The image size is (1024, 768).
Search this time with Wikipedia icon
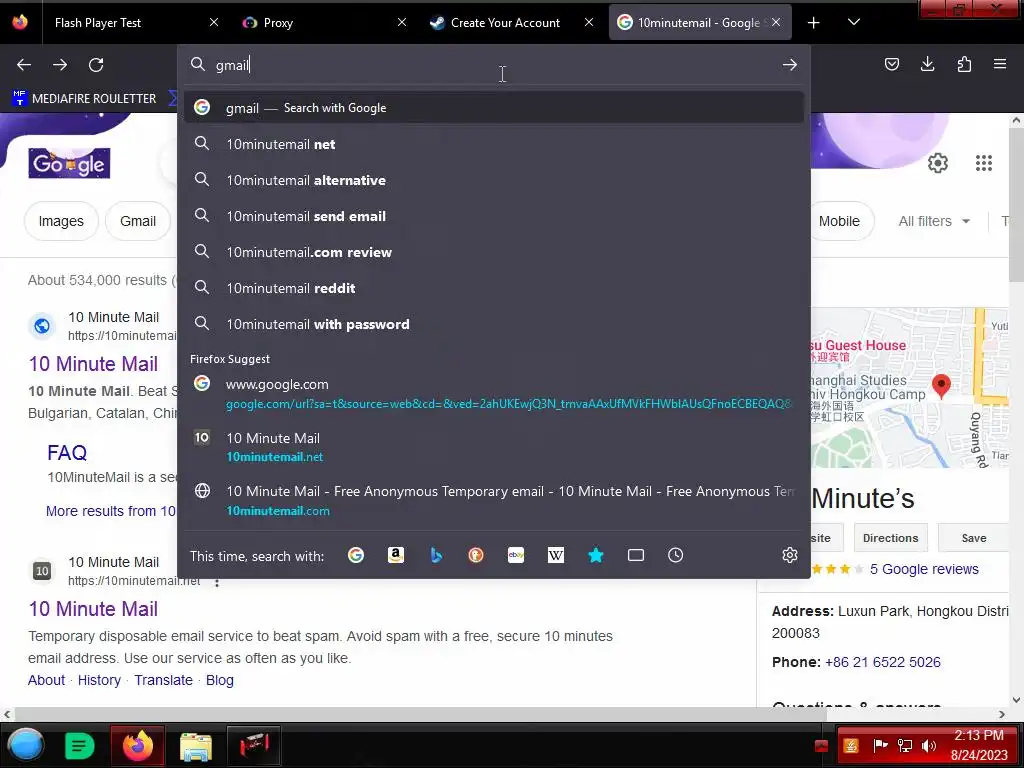pos(556,555)
